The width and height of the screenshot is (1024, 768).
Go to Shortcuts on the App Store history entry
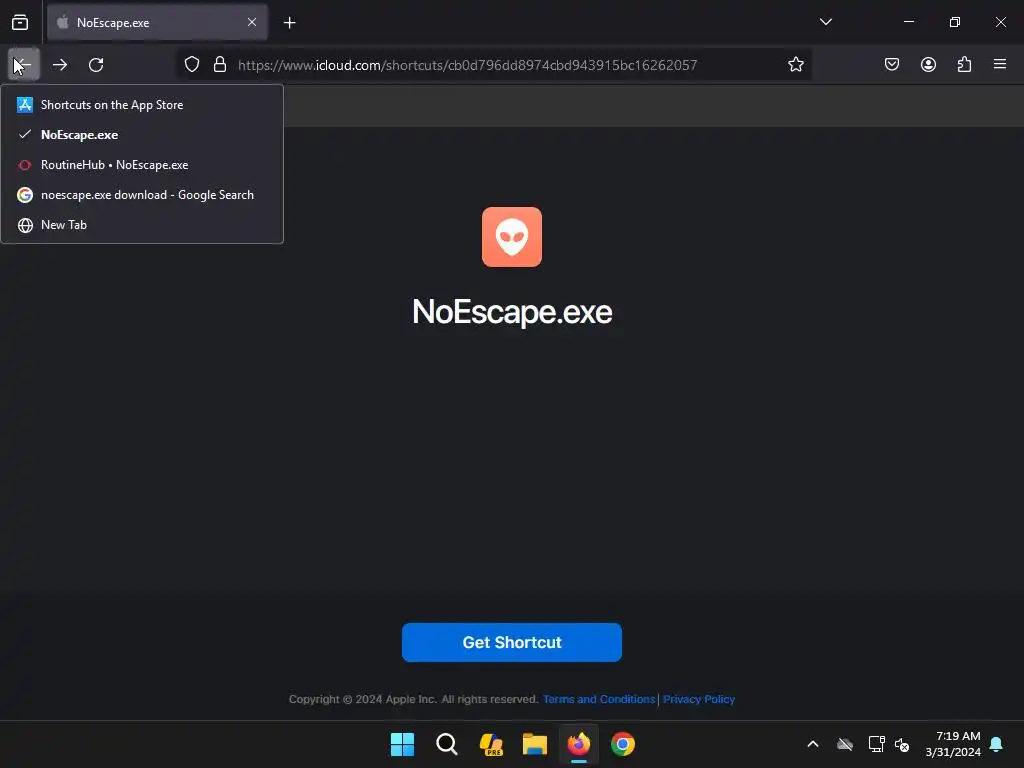coord(142,104)
